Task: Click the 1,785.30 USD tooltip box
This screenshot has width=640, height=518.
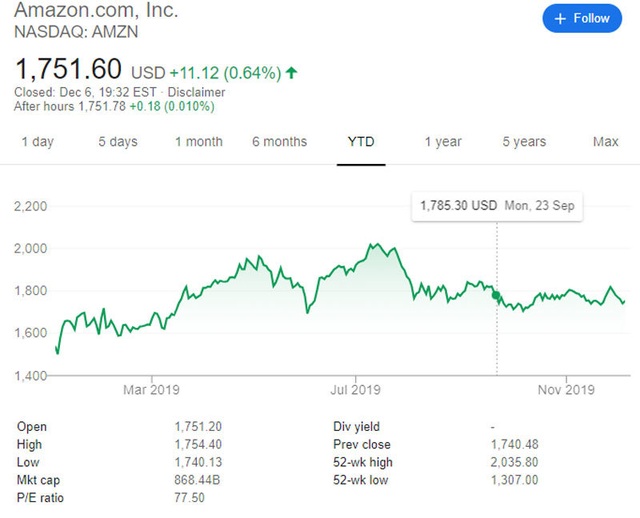Action: pyautogui.click(x=497, y=206)
